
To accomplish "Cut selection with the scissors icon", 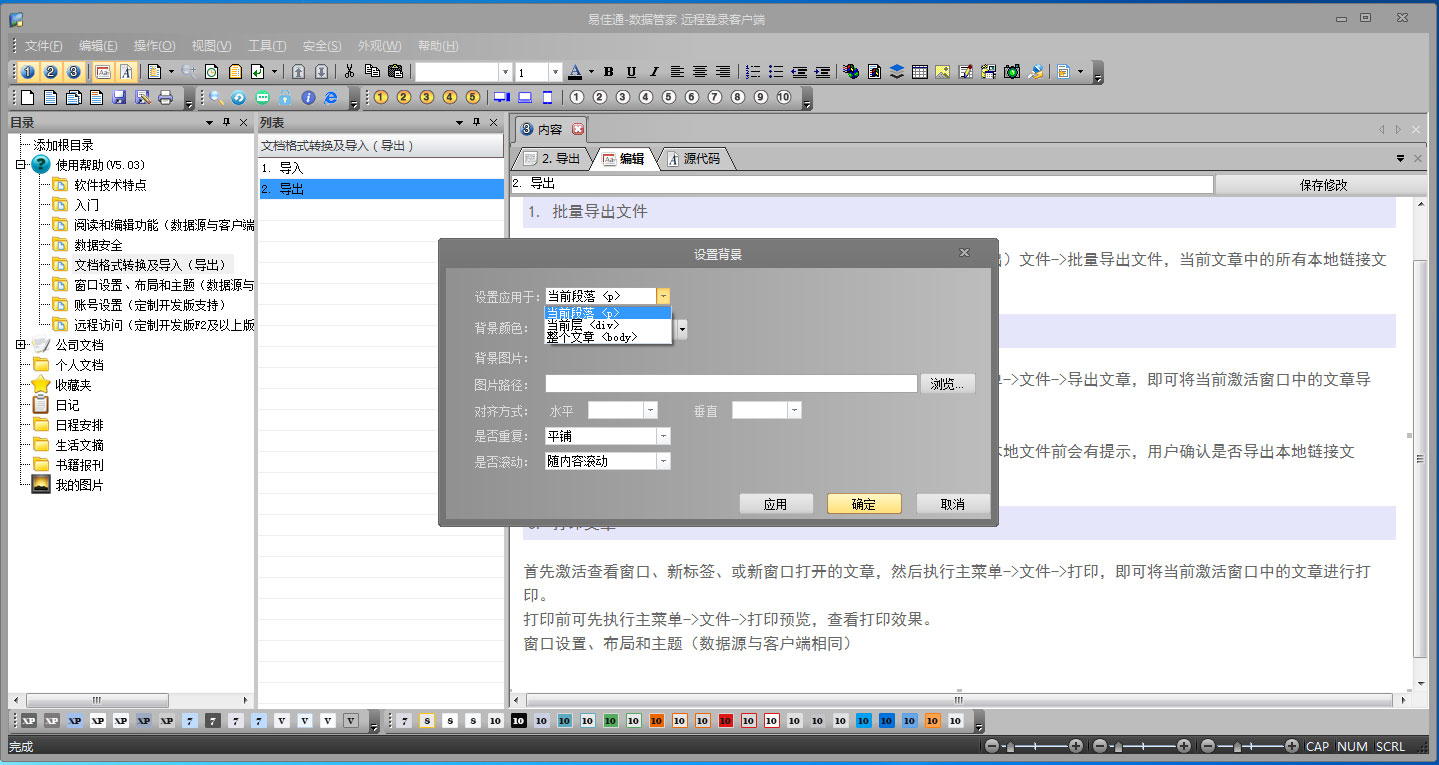I will tap(349, 72).
